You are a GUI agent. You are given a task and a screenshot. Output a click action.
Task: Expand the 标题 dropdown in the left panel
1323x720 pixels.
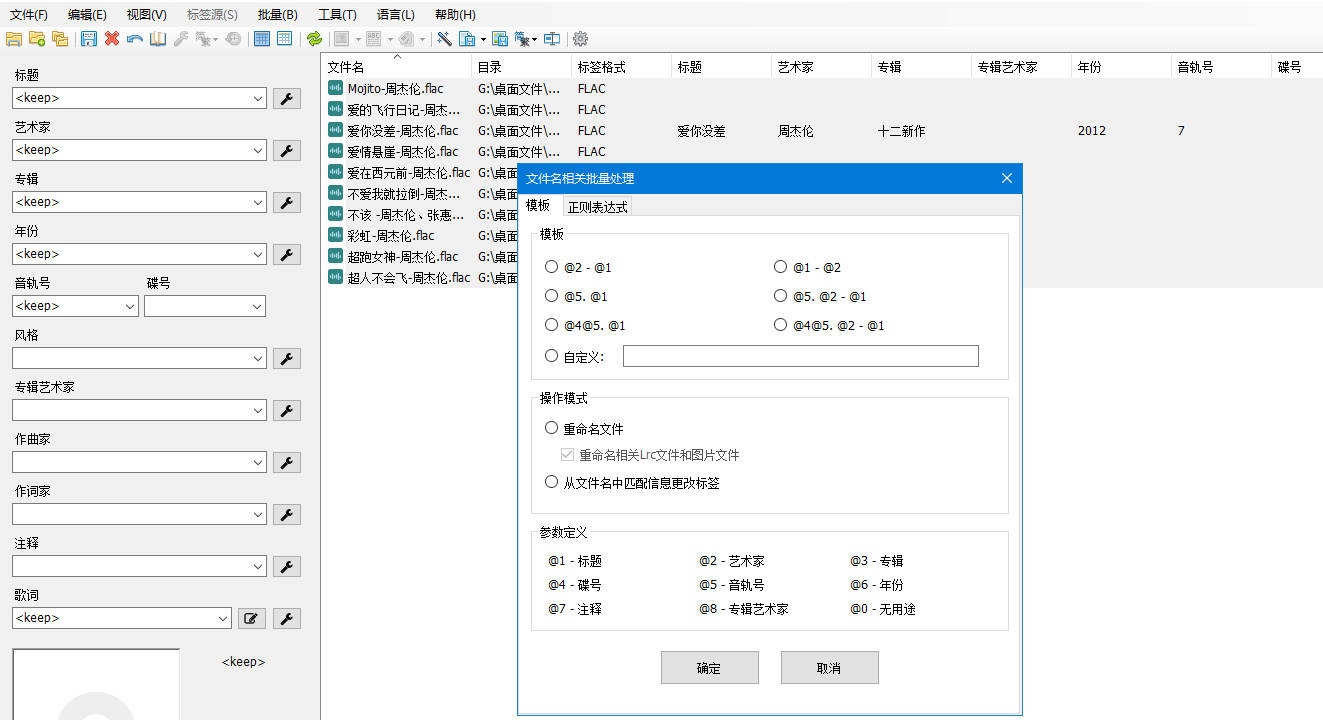click(x=258, y=98)
